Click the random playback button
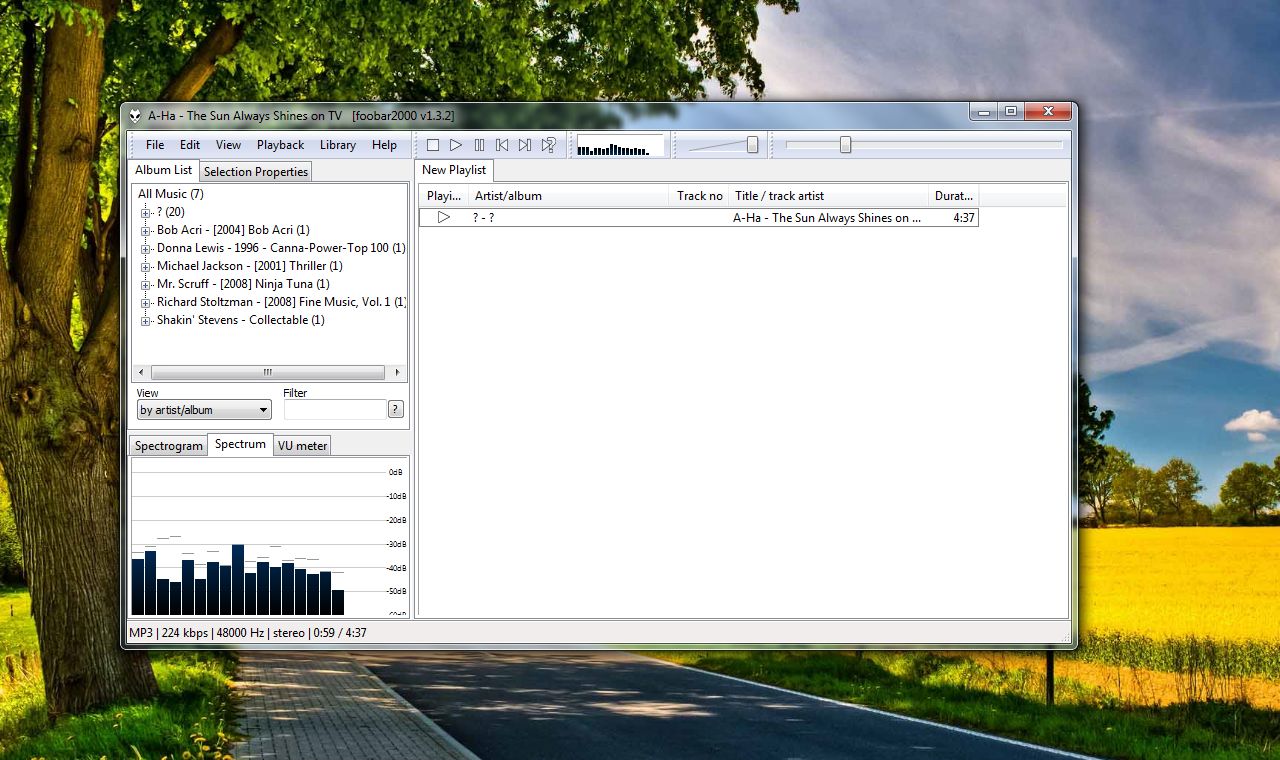The image size is (1280, 760). [548, 145]
